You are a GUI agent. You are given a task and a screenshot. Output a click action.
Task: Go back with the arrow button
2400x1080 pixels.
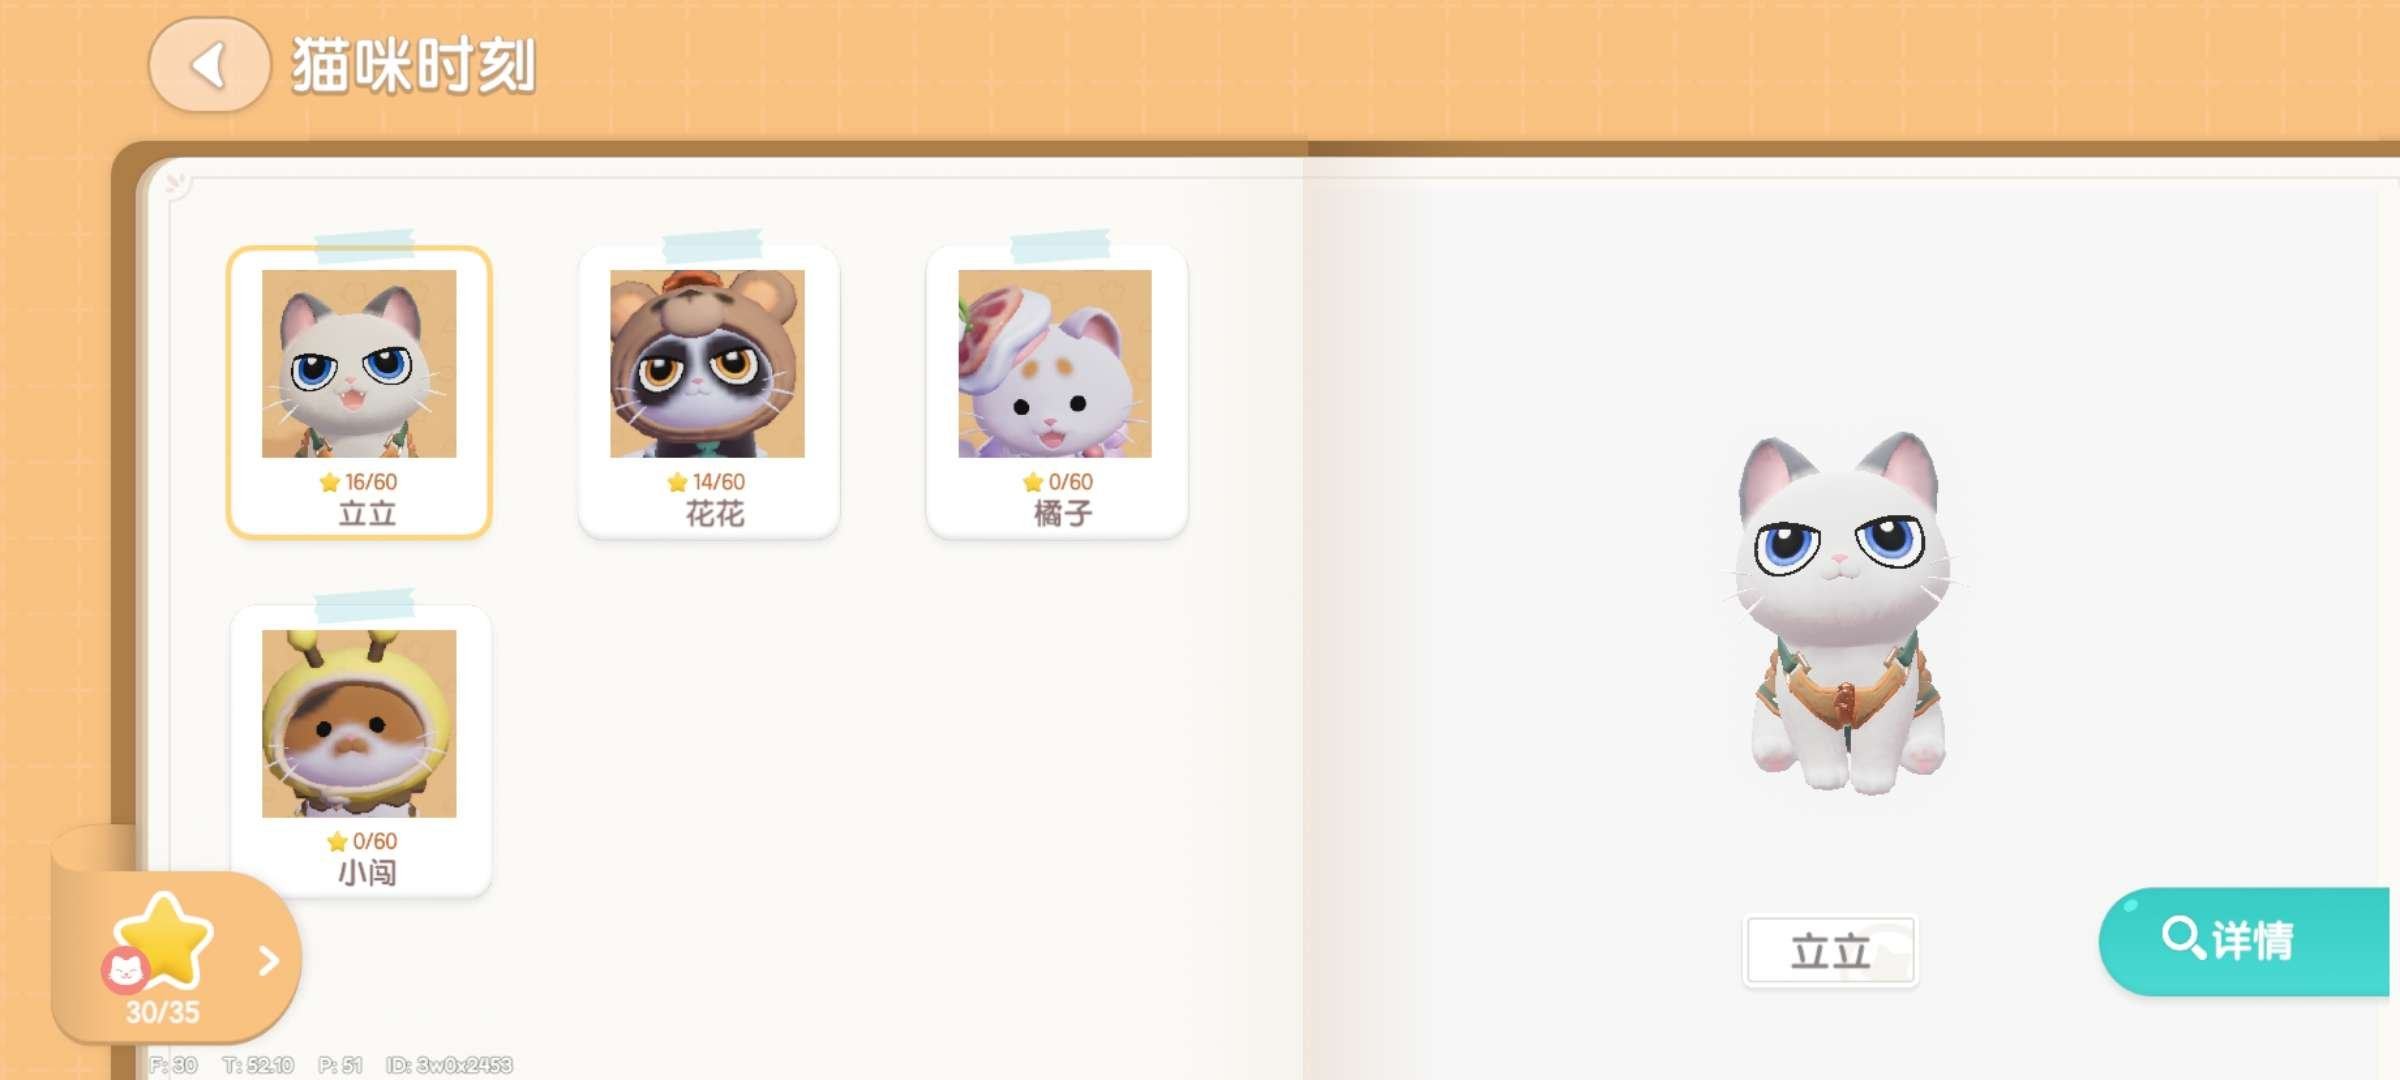click(x=209, y=65)
